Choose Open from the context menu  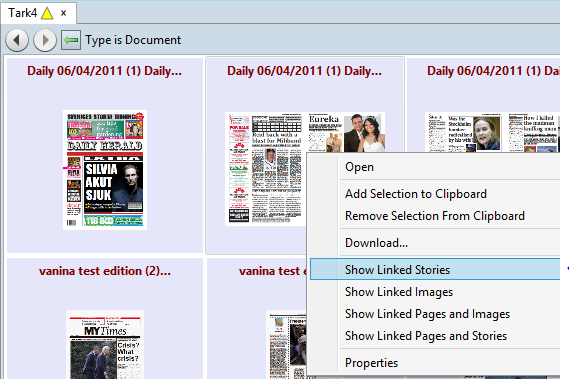click(434, 167)
